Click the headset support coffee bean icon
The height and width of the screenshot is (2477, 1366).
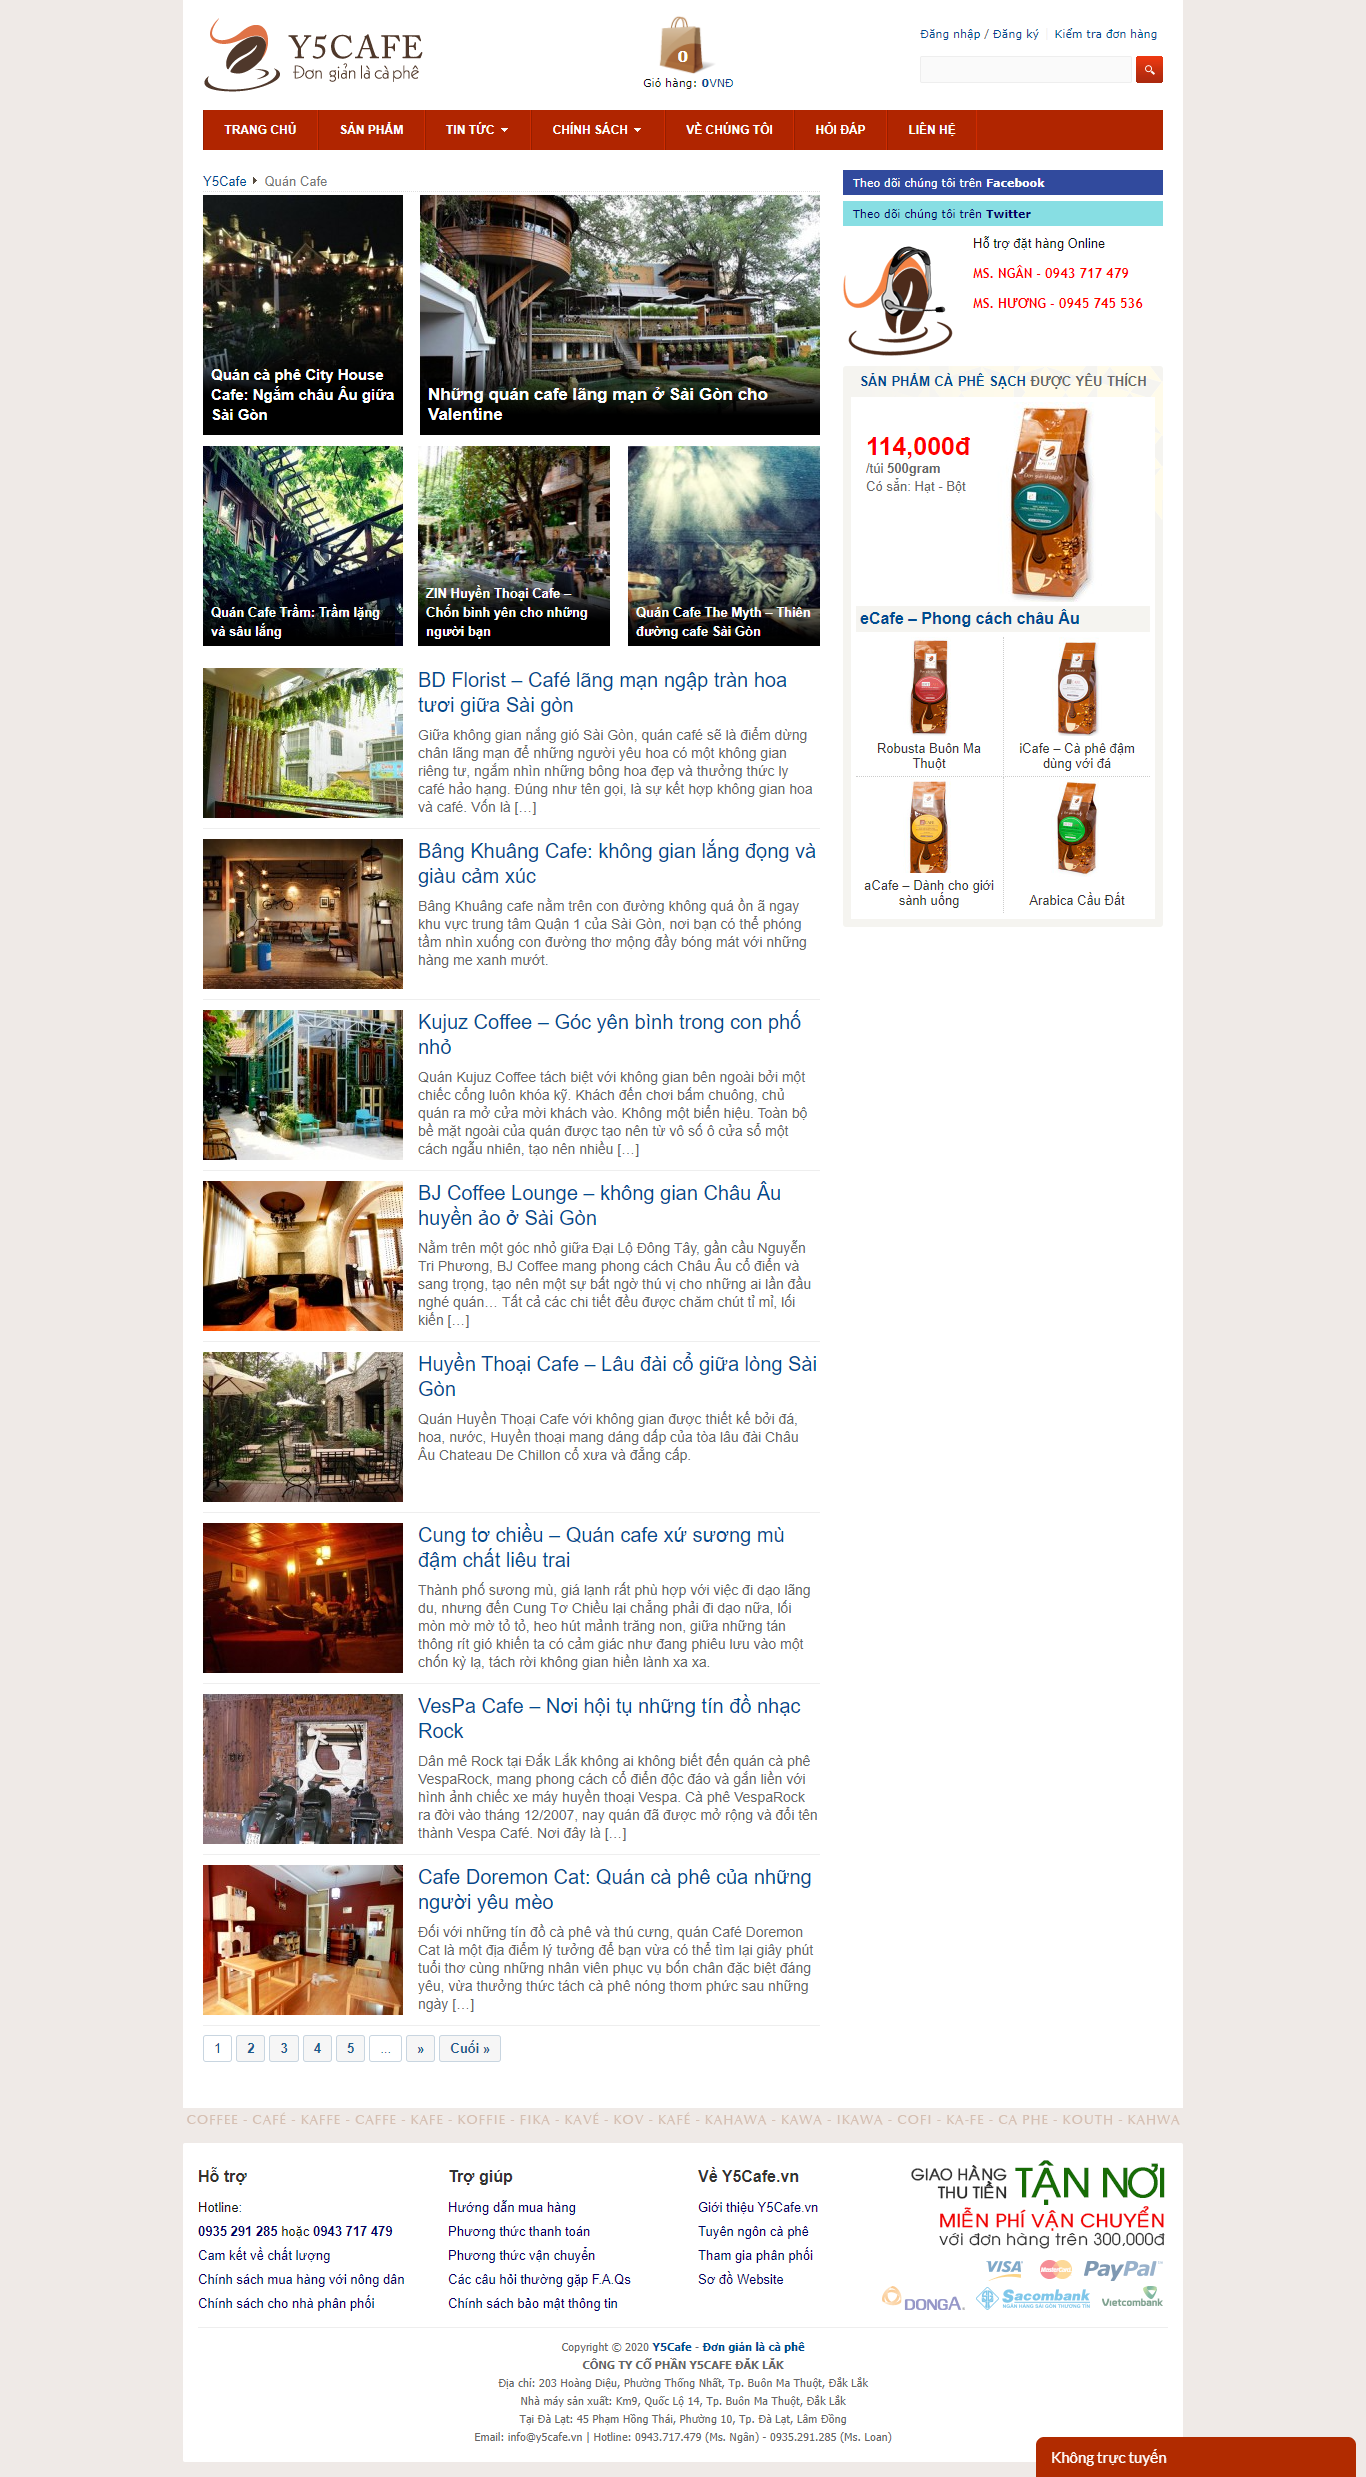(897, 301)
